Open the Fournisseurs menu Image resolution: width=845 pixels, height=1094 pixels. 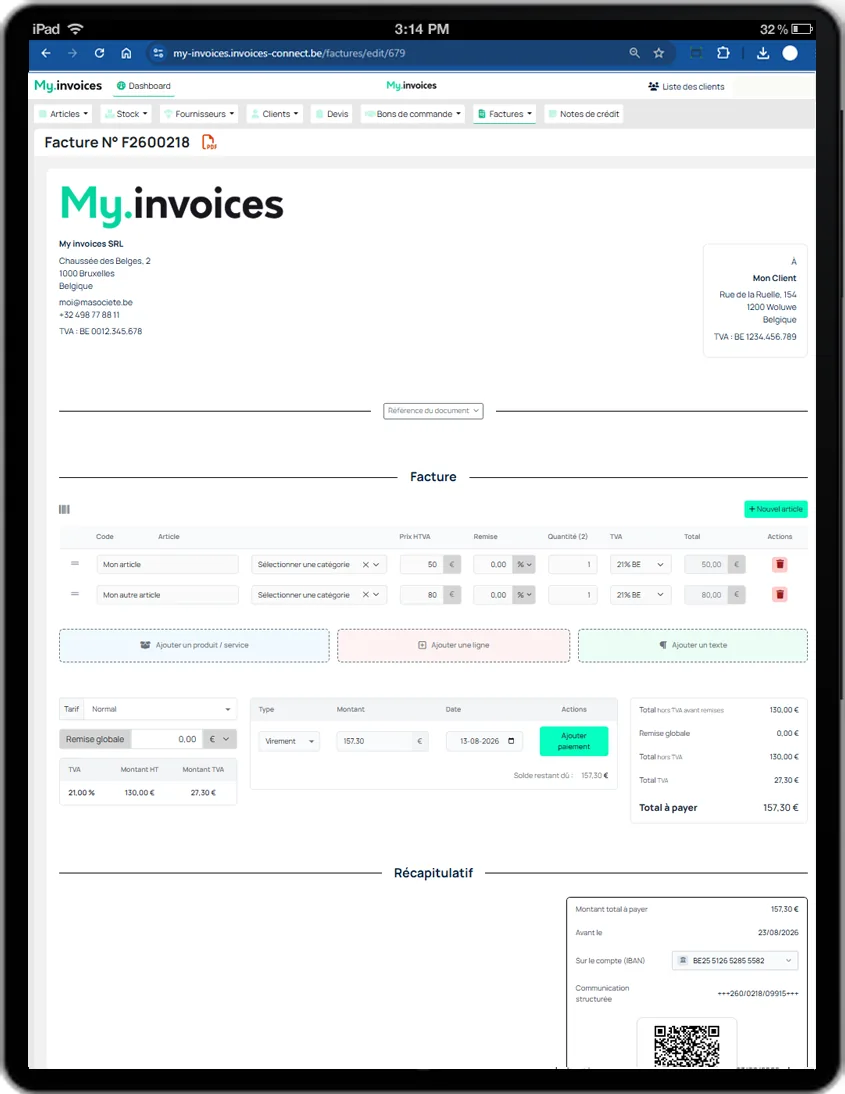199,114
